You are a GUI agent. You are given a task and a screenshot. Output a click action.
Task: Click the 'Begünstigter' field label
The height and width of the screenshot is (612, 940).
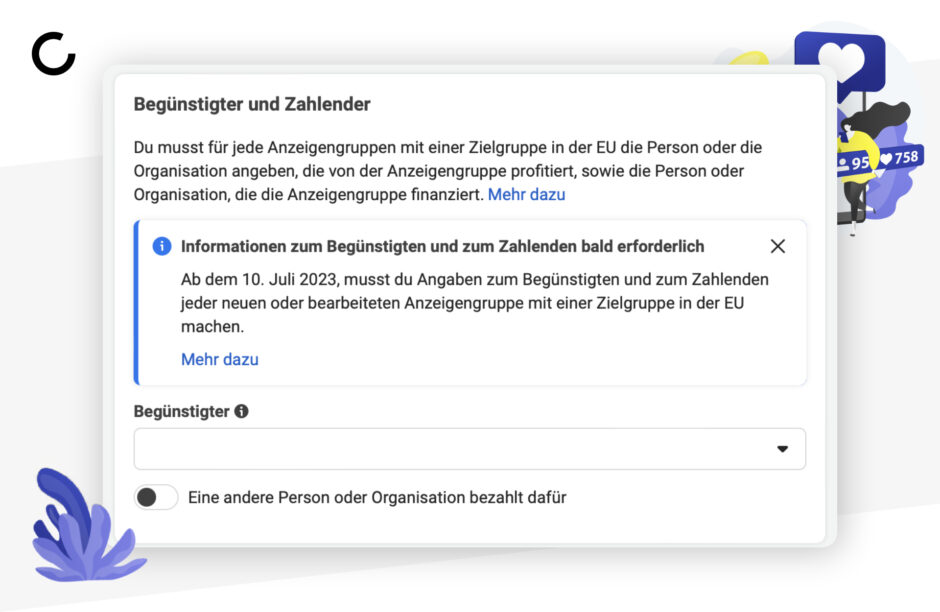coord(182,411)
